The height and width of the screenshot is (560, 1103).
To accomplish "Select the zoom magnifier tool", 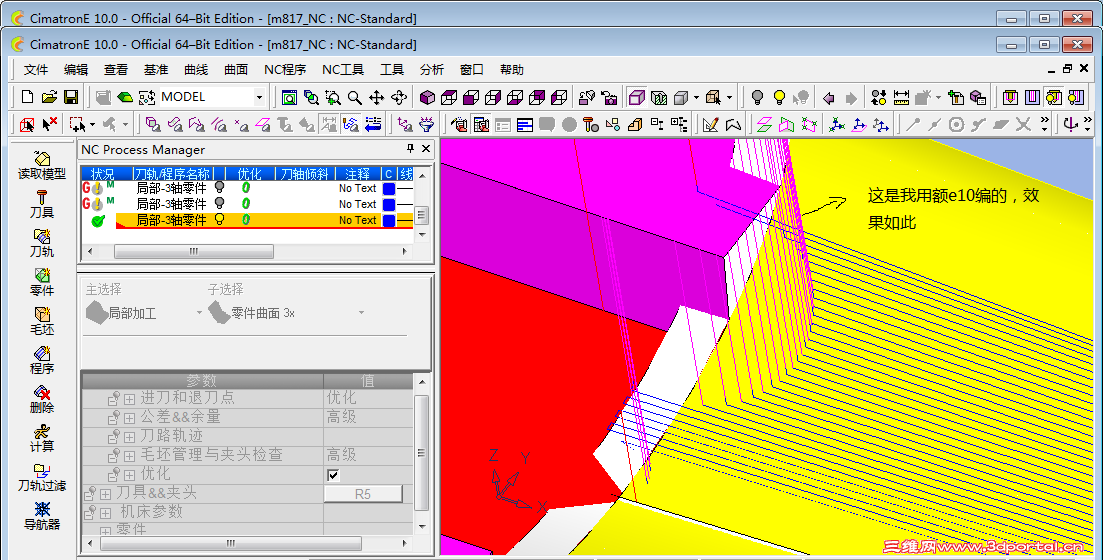I will click(x=355, y=97).
